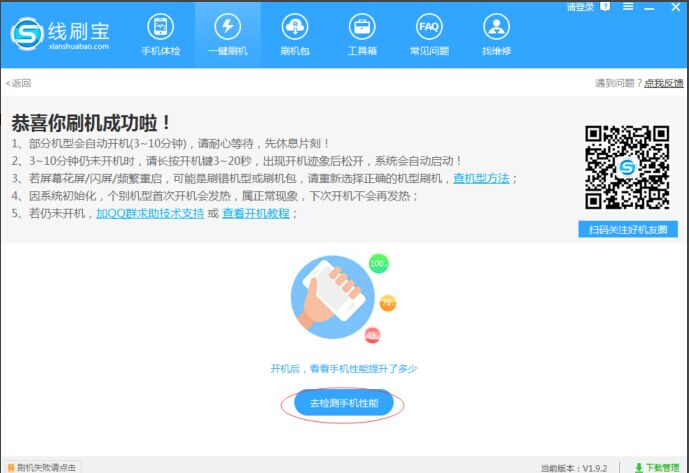This screenshot has width=689, height=473.
Task: Open the 找维修 repair service page
Action: pos(496,34)
